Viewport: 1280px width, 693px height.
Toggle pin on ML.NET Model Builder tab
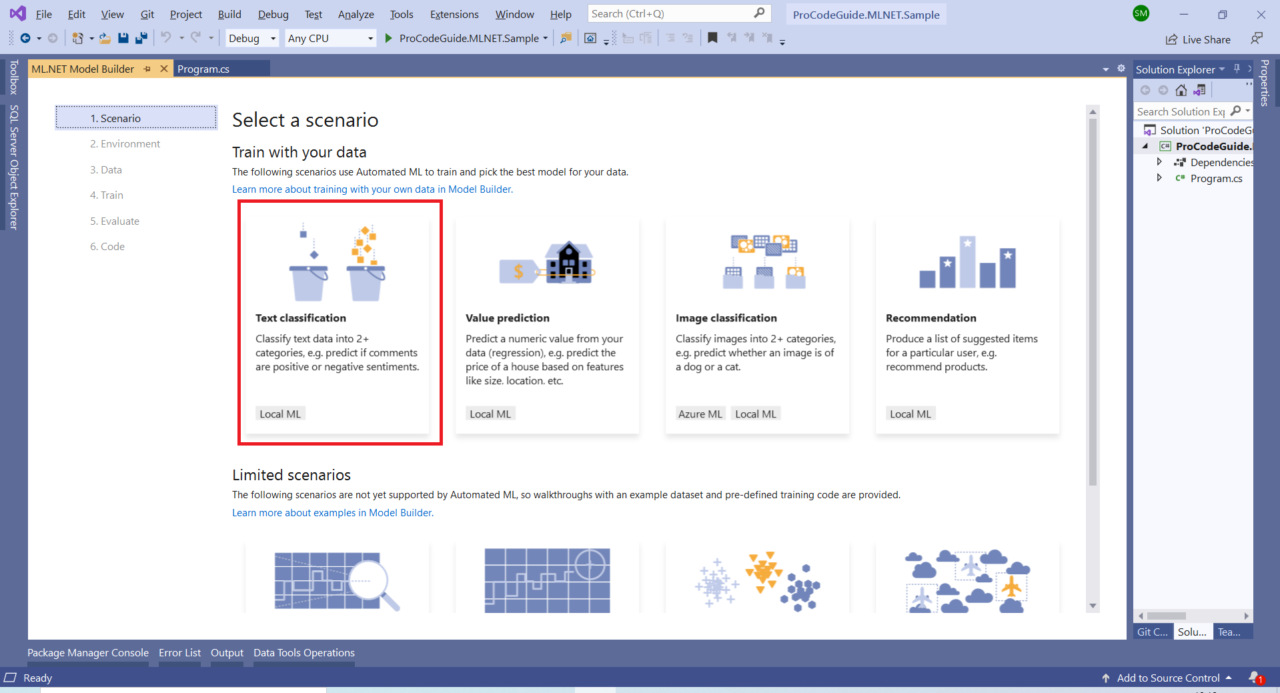pyautogui.click(x=147, y=69)
